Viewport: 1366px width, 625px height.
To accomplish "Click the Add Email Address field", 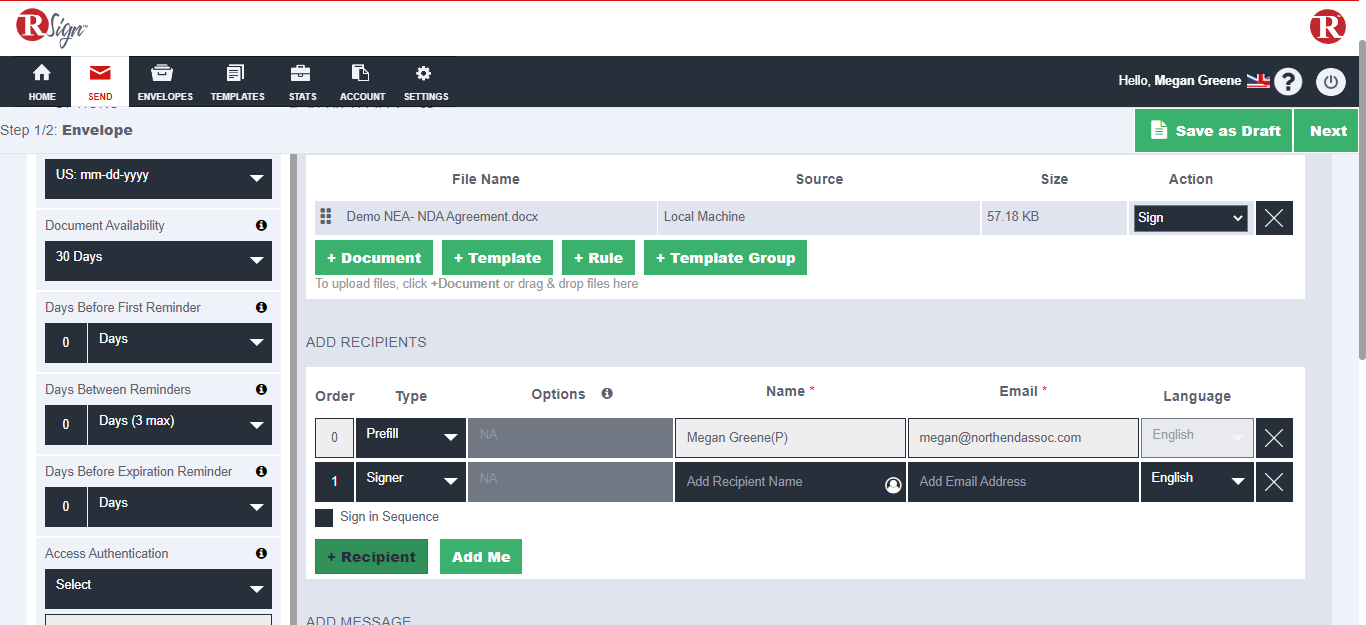I will tap(1022, 482).
